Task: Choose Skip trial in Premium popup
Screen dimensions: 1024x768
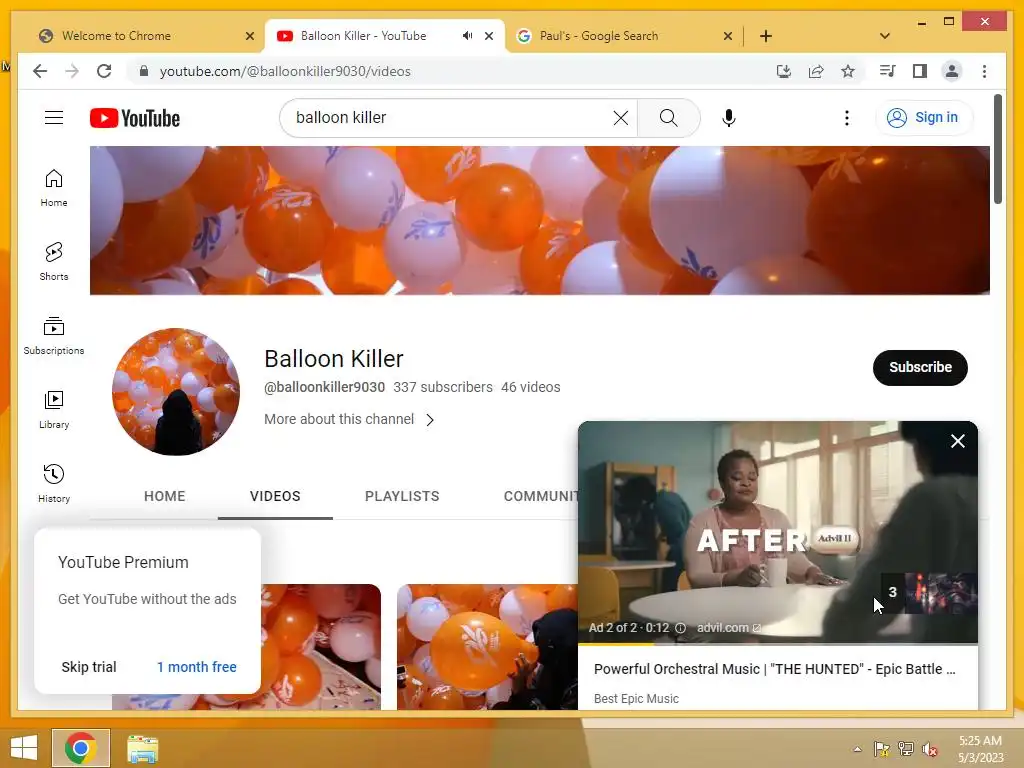Action: click(x=89, y=667)
